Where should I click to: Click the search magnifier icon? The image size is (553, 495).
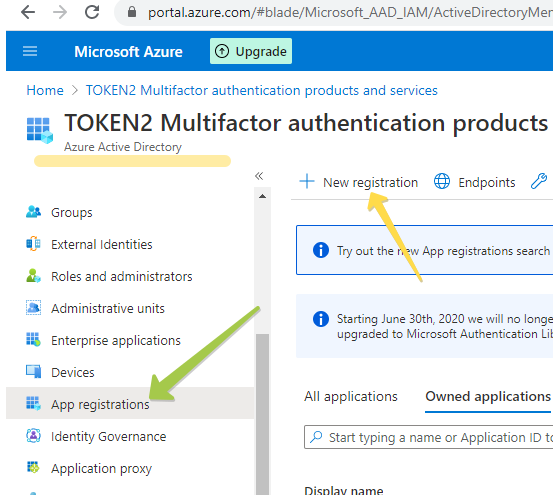(x=316, y=437)
